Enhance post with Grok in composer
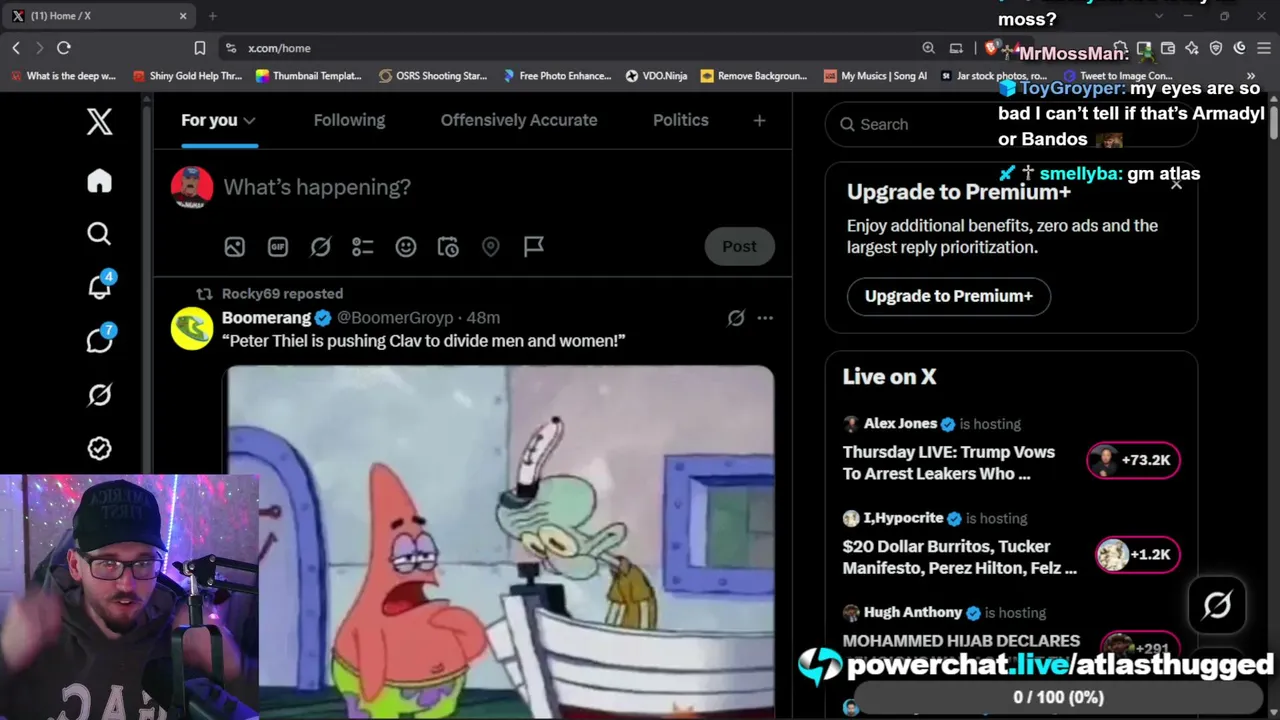The image size is (1280, 720). [320, 247]
